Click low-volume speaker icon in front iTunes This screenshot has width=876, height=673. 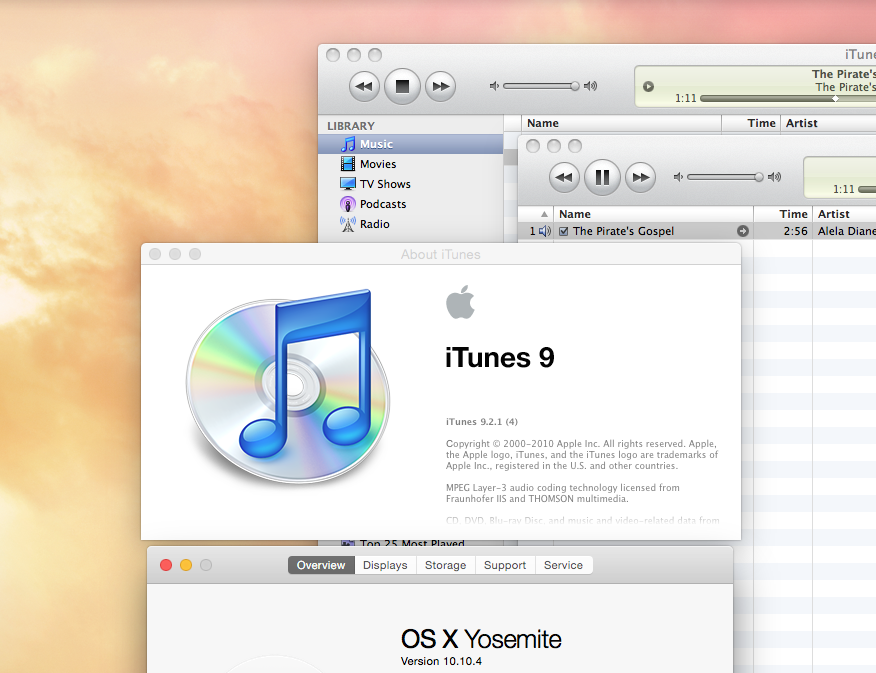tap(678, 177)
